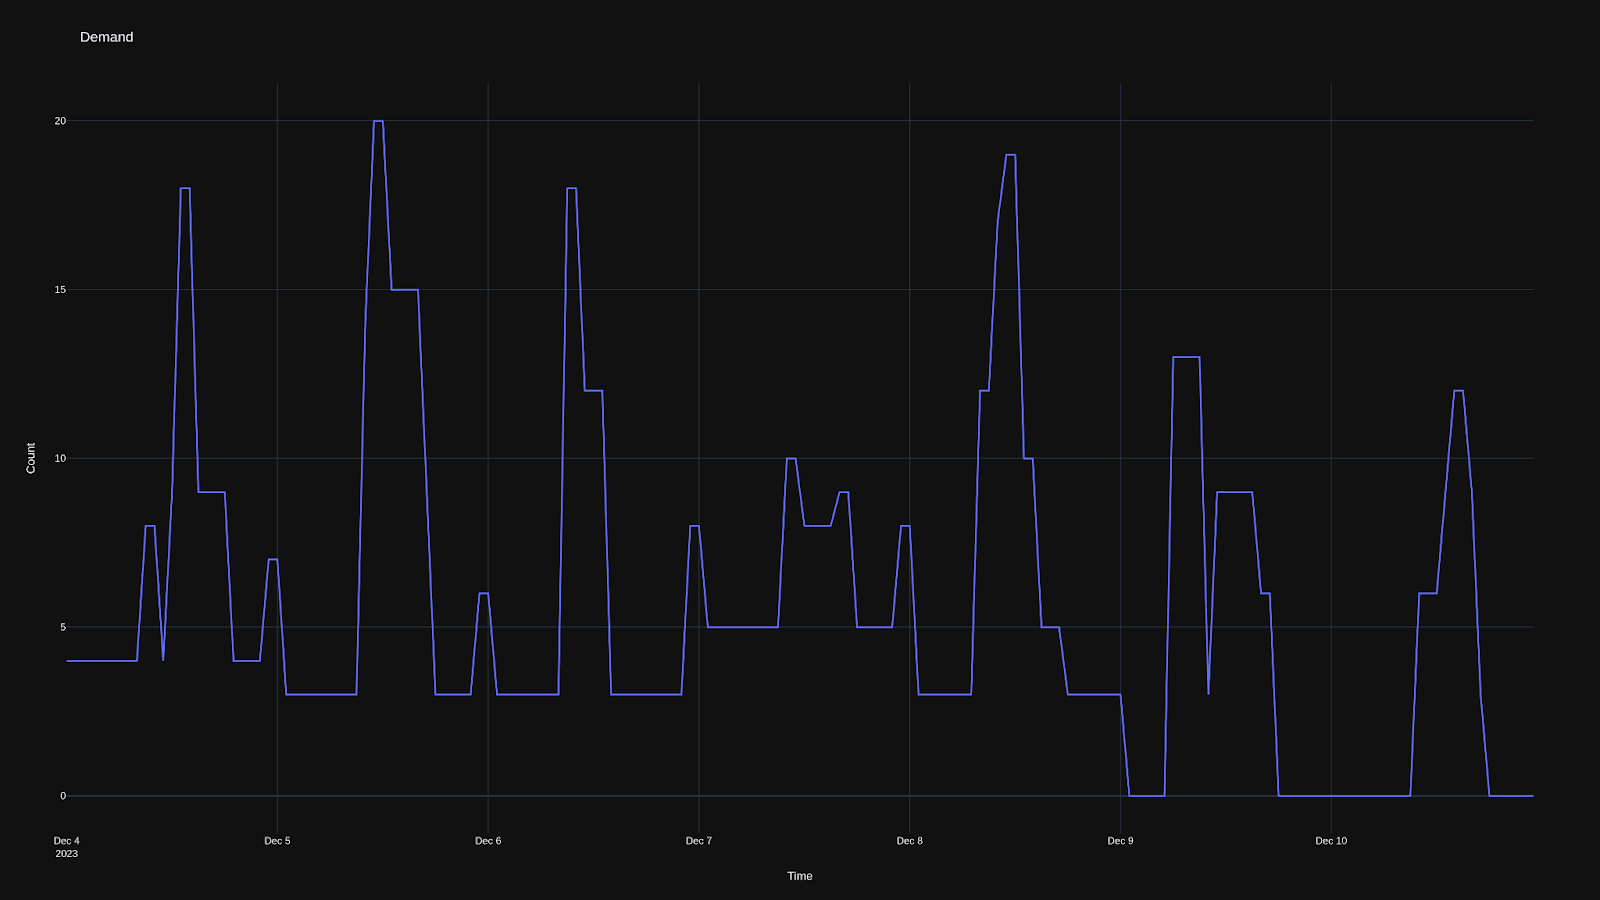1600x900 pixels.
Task: Select the "Time" x-axis label
Action: [x=799, y=875]
